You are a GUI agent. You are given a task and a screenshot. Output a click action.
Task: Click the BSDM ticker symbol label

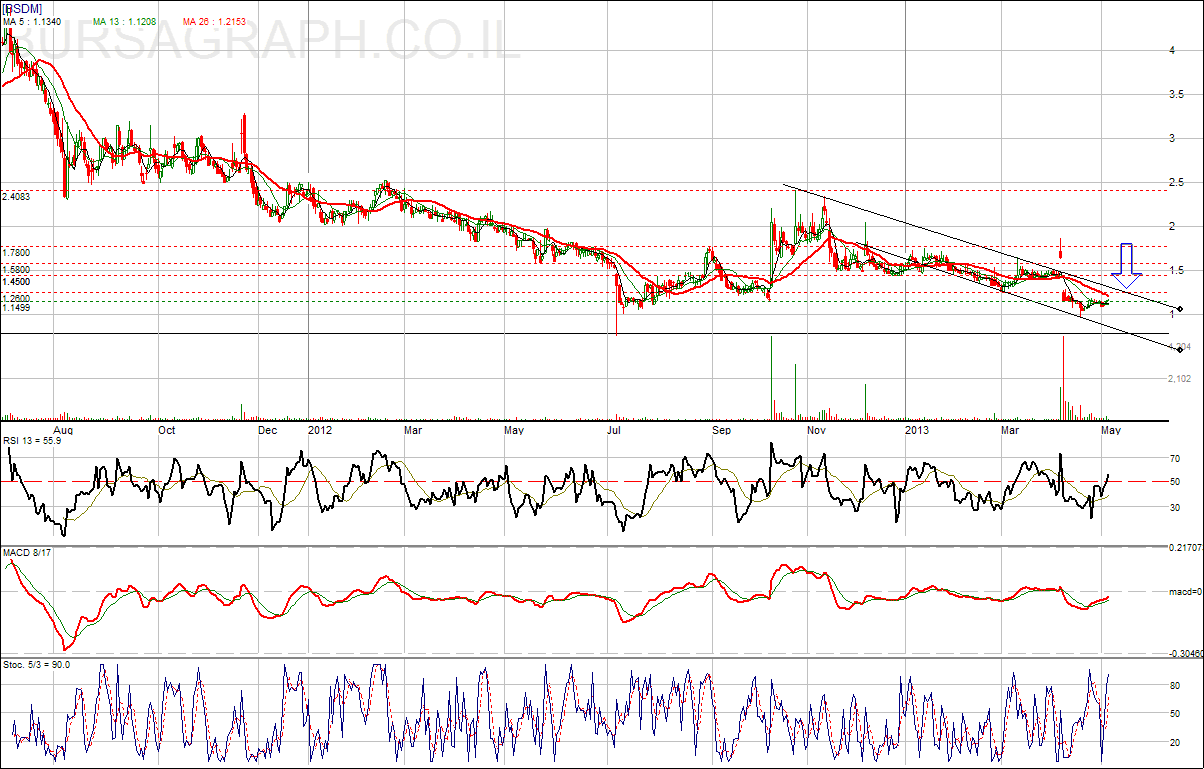pos(22,8)
